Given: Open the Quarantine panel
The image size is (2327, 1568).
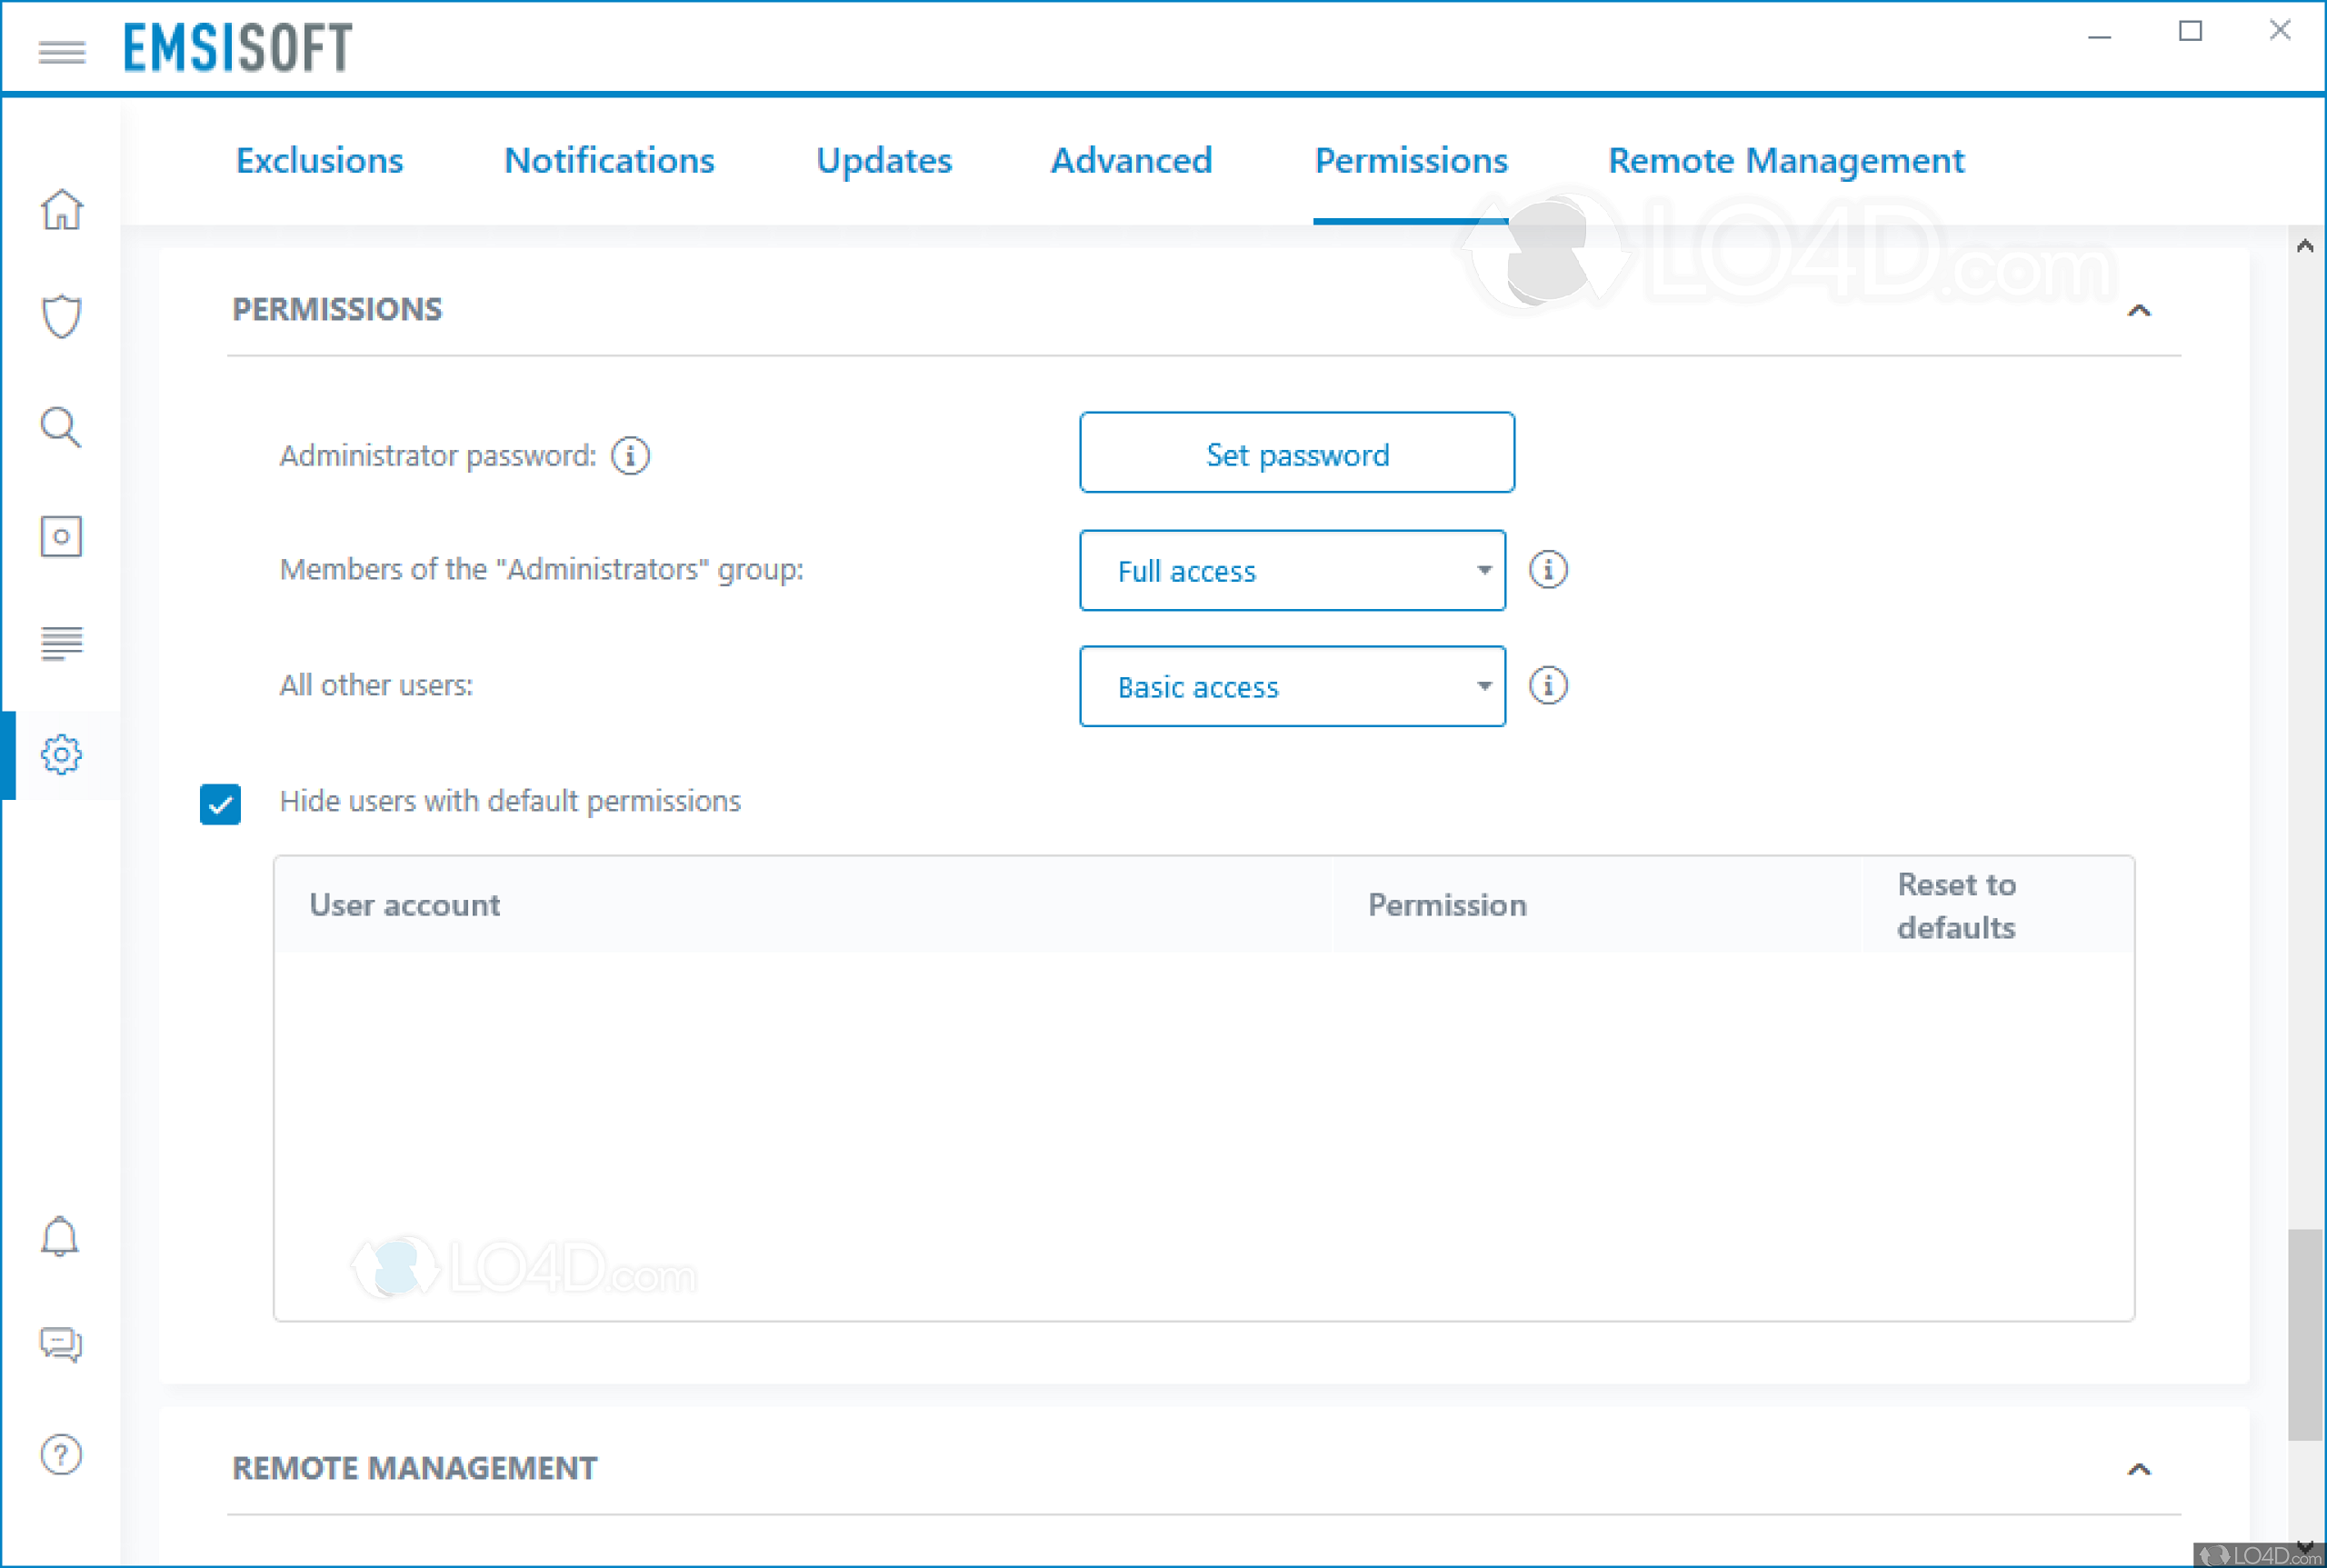Looking at the screenshot, I should click(61, 536).
